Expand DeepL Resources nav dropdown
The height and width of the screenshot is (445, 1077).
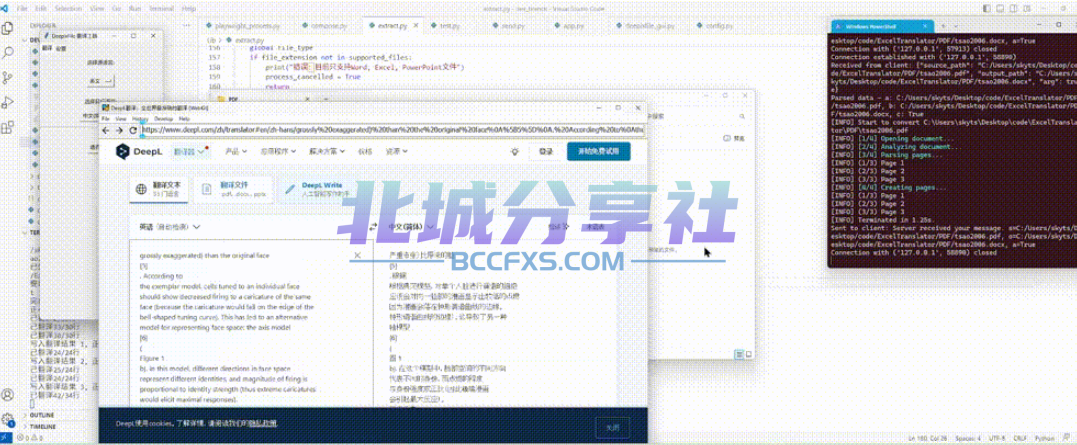(x=396, y=152)
